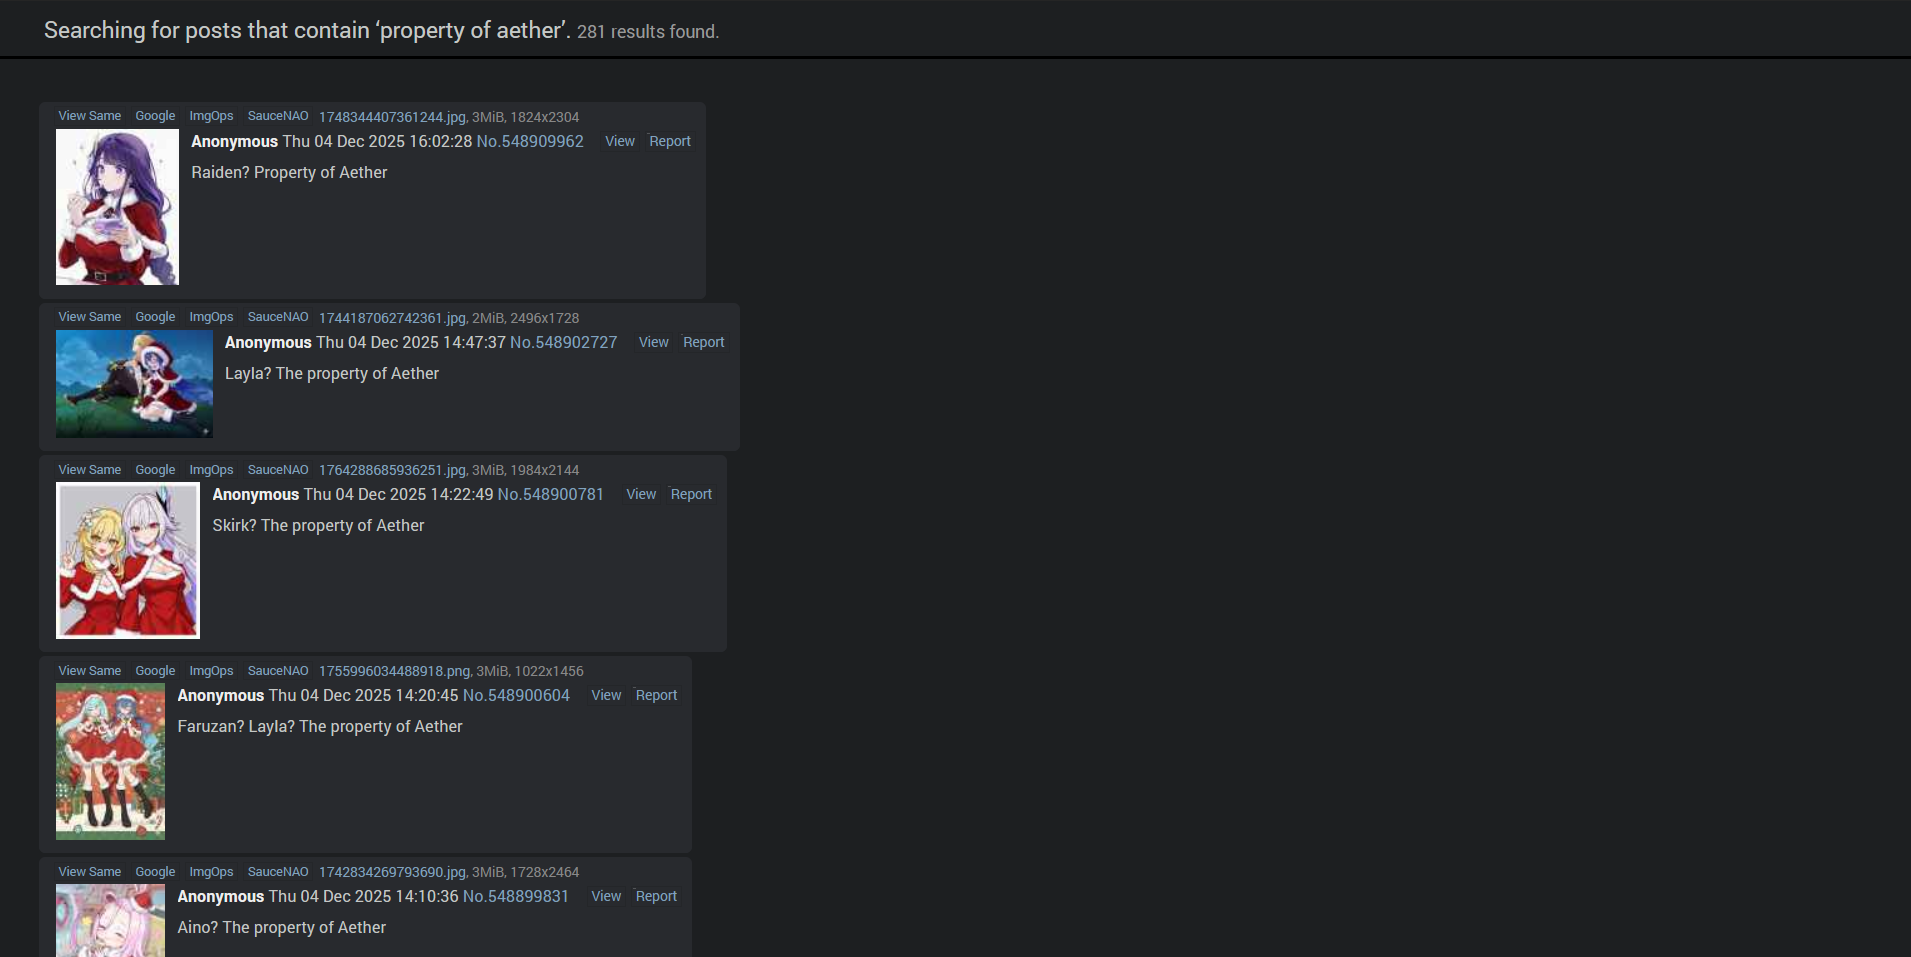Viewport: 1911px width, 957px height.
Task: Open file 1748344407361244.jpg link
Action: (x=392, y=117)
